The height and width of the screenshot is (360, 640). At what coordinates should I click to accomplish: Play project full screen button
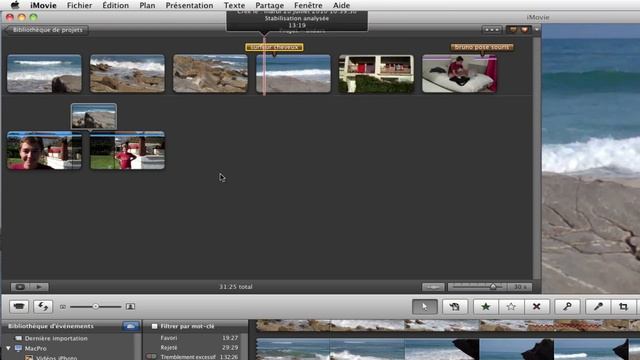pos(20,287)
